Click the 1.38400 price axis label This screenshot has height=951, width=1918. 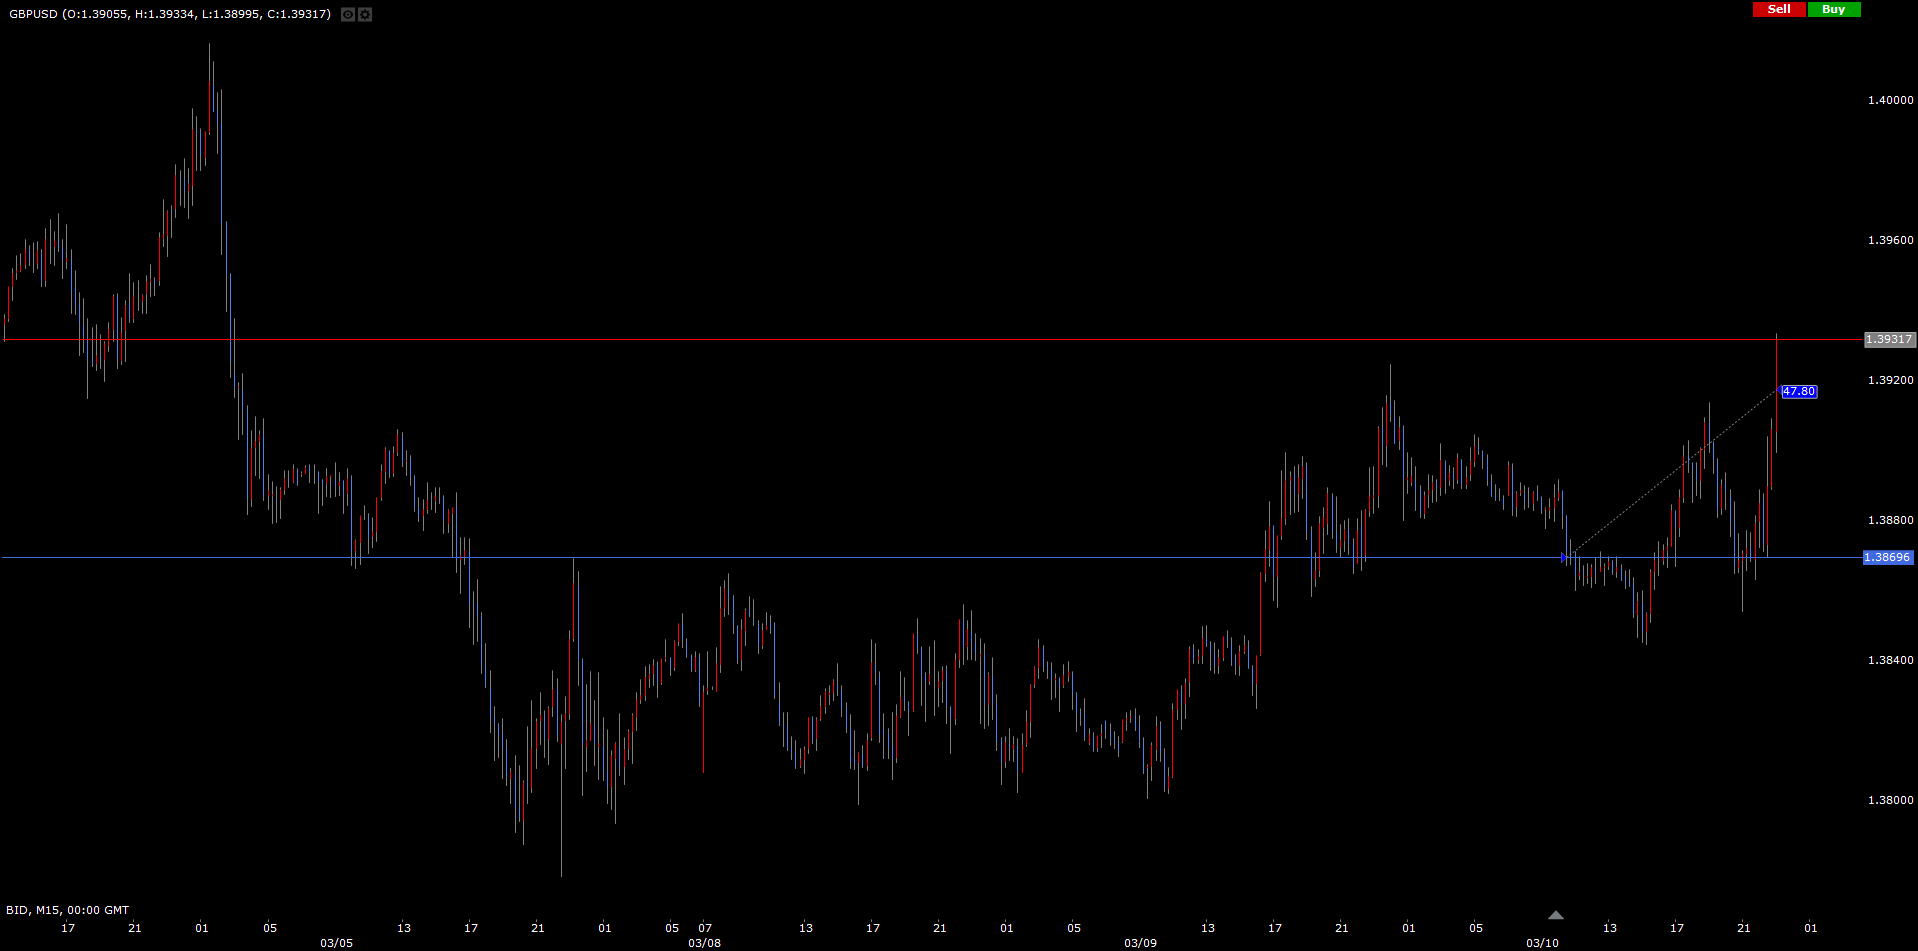1890,660
